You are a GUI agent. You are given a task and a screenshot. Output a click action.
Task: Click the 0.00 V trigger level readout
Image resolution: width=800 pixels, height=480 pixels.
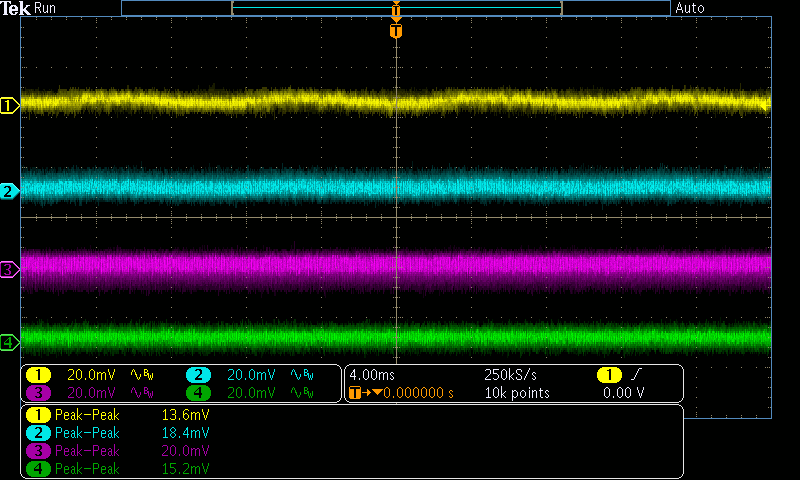tap(625, 393)
